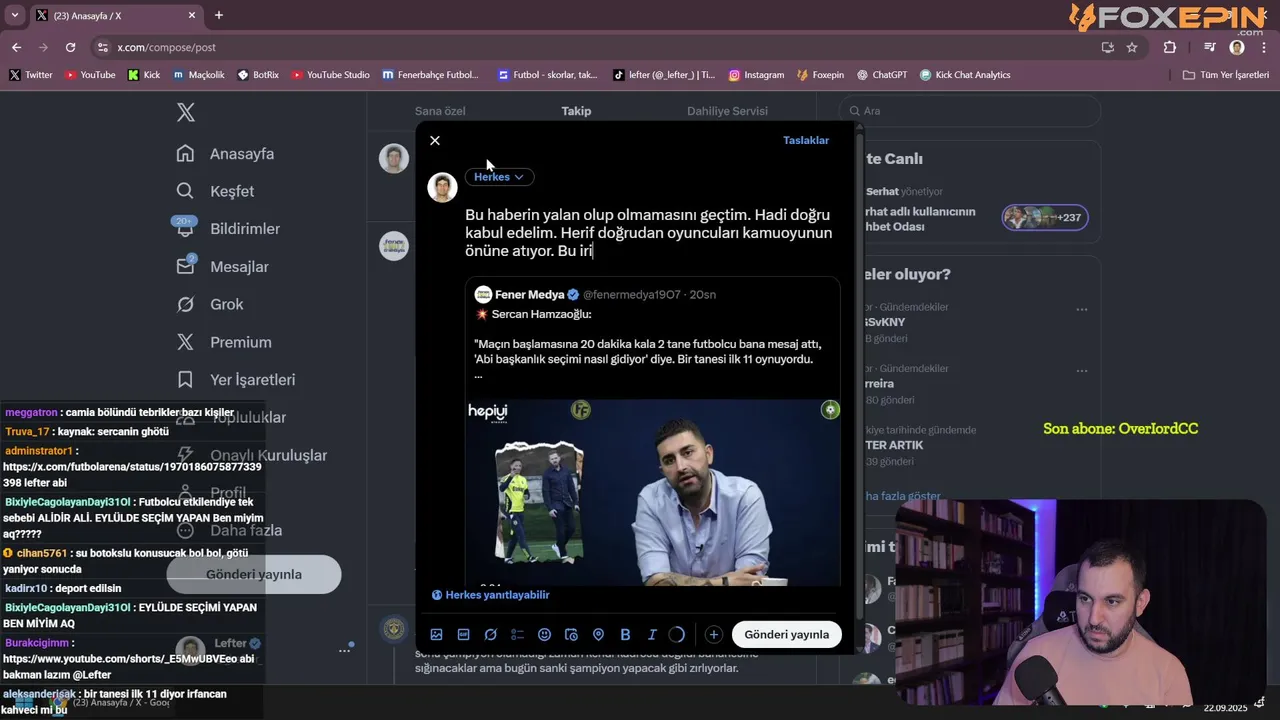Click the Ara search field
The height and width of the screenshot is (720, 1280).
(x=970, y=111)
